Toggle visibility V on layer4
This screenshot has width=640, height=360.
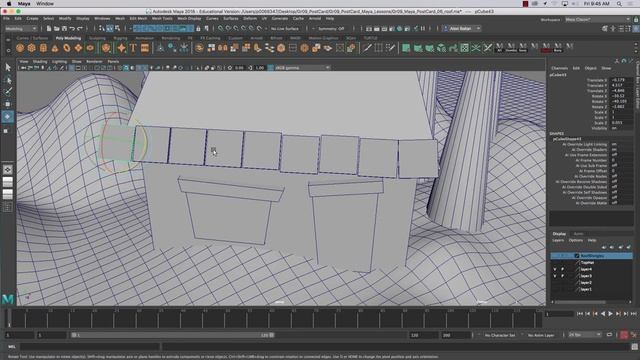point(555,269)
